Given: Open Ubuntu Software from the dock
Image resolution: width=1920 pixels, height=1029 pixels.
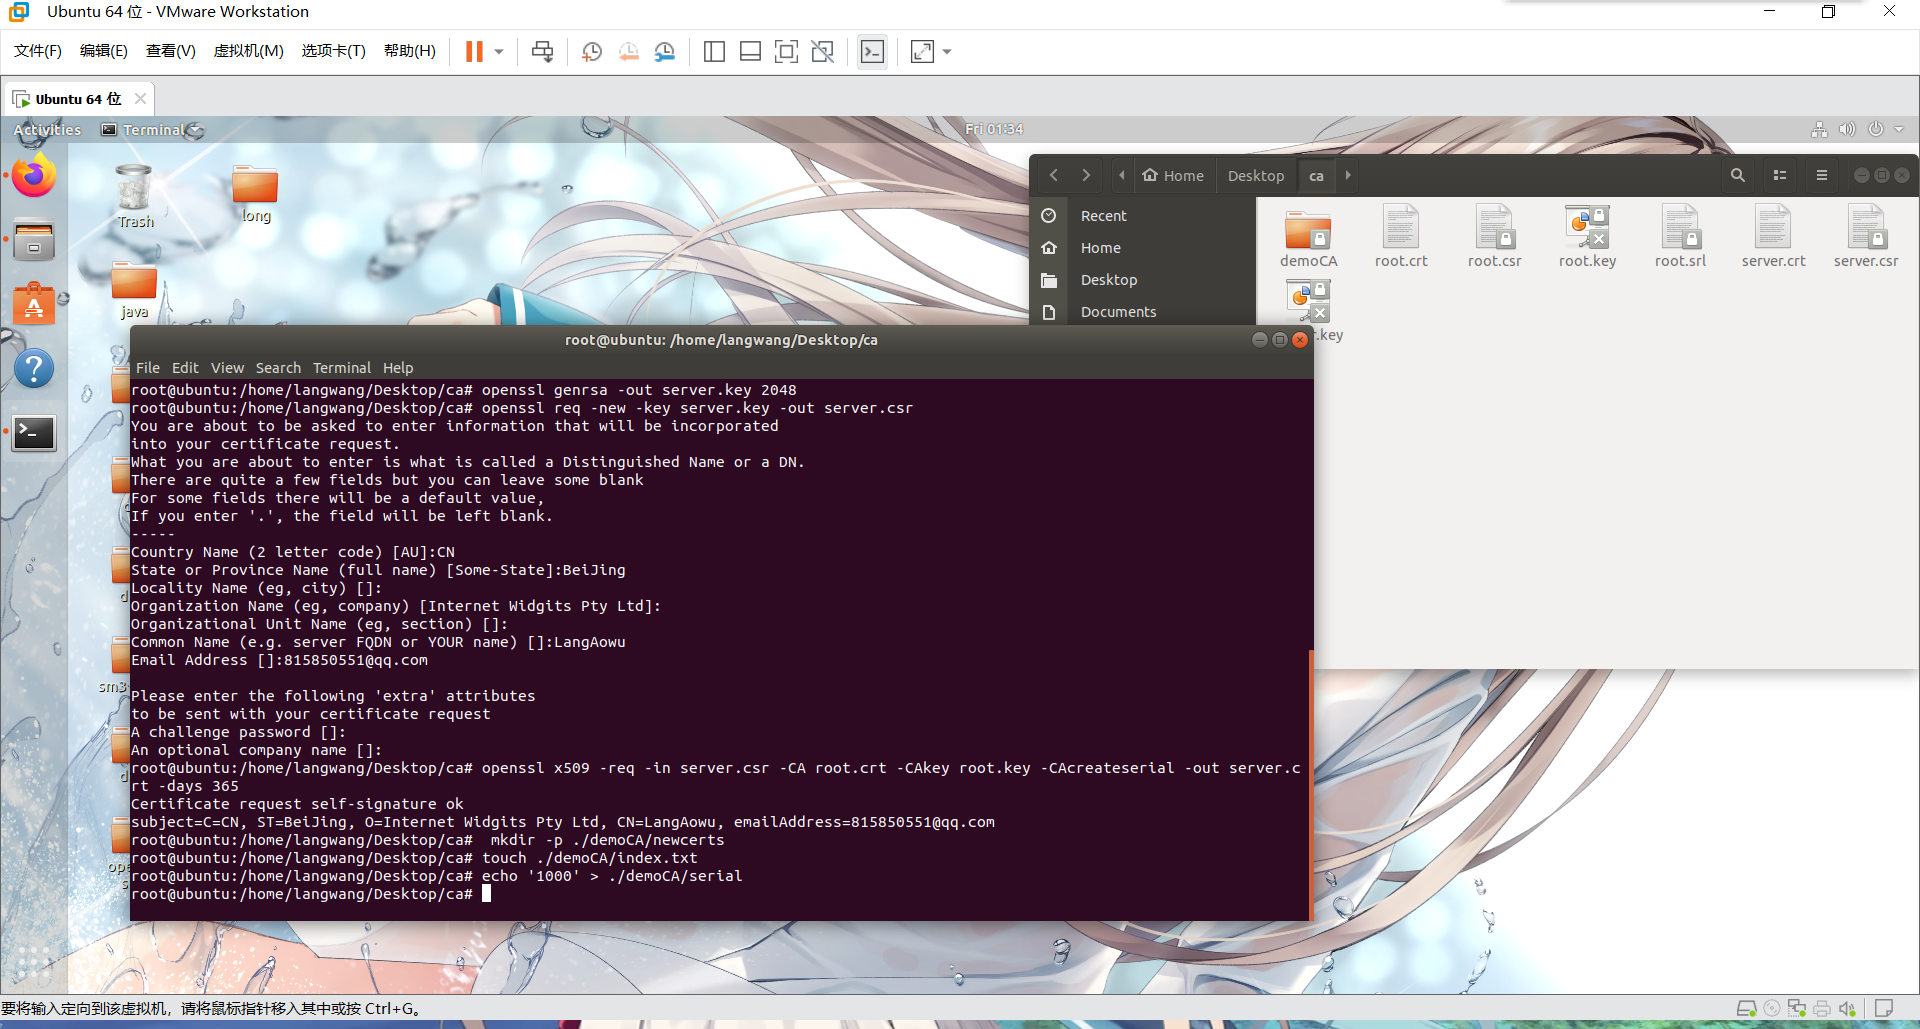Looking at the screenshot, I should click(34, 305).
